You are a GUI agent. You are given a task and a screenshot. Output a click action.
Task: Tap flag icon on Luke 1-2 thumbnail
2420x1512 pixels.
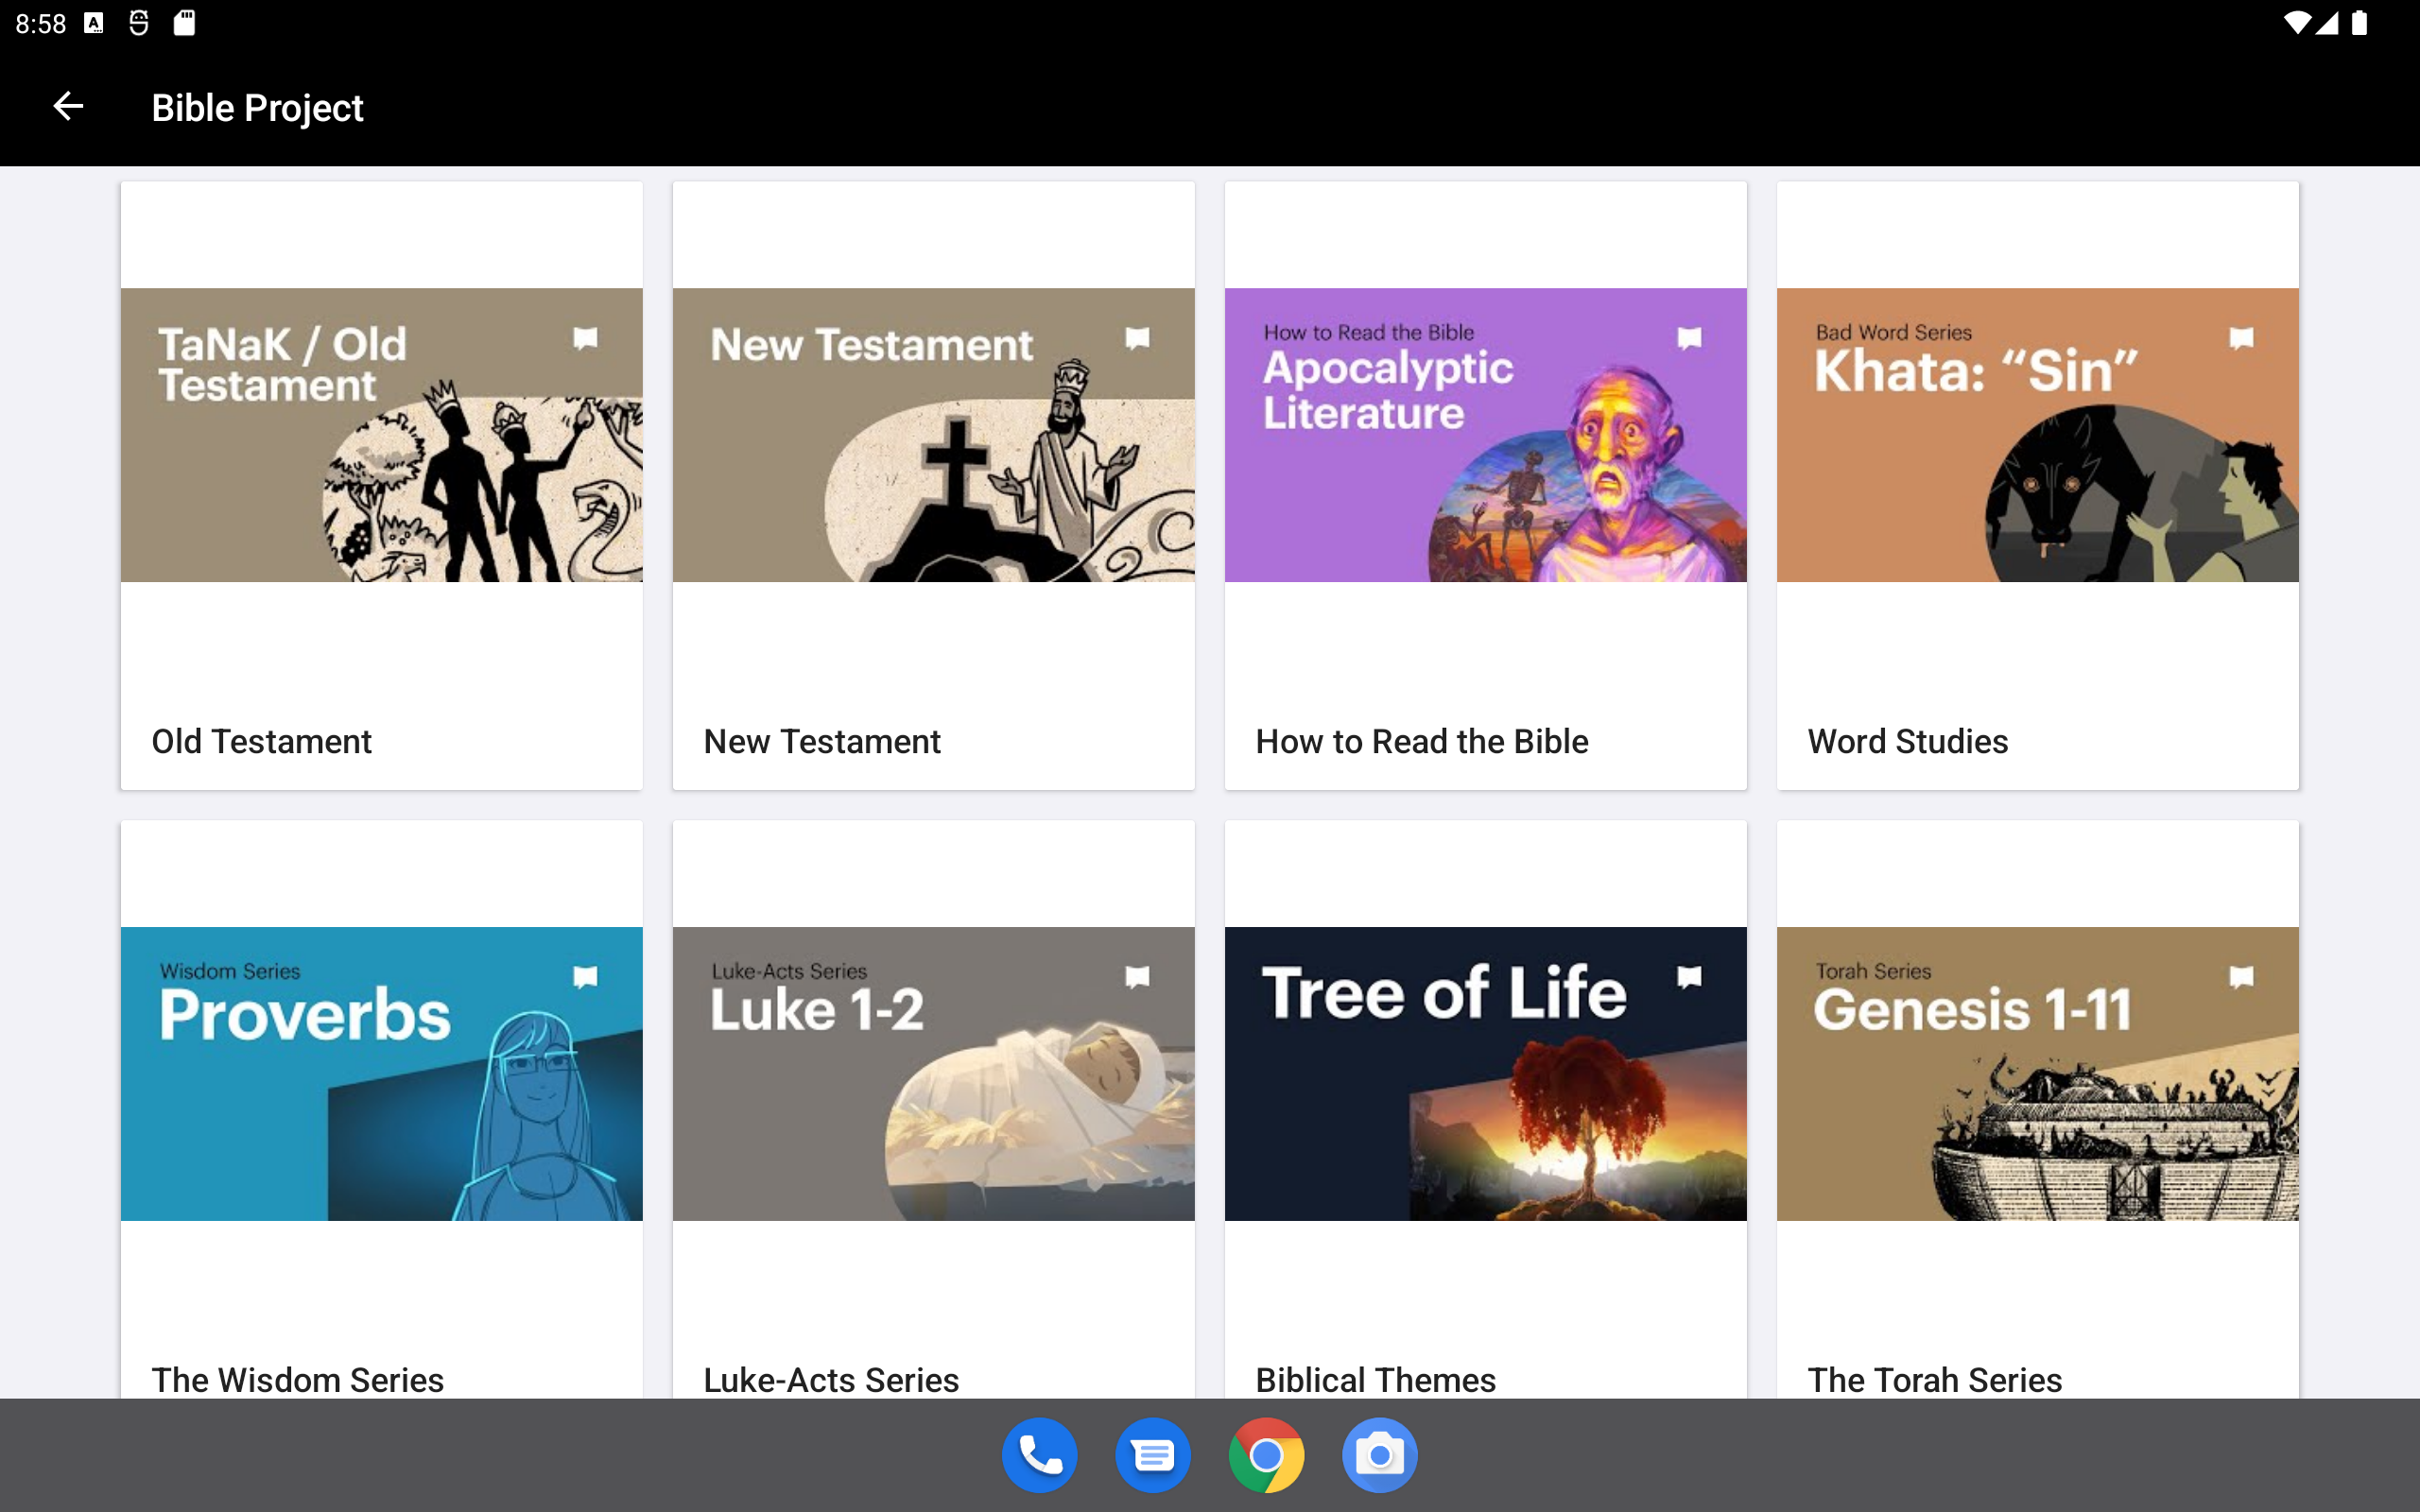1137,977
